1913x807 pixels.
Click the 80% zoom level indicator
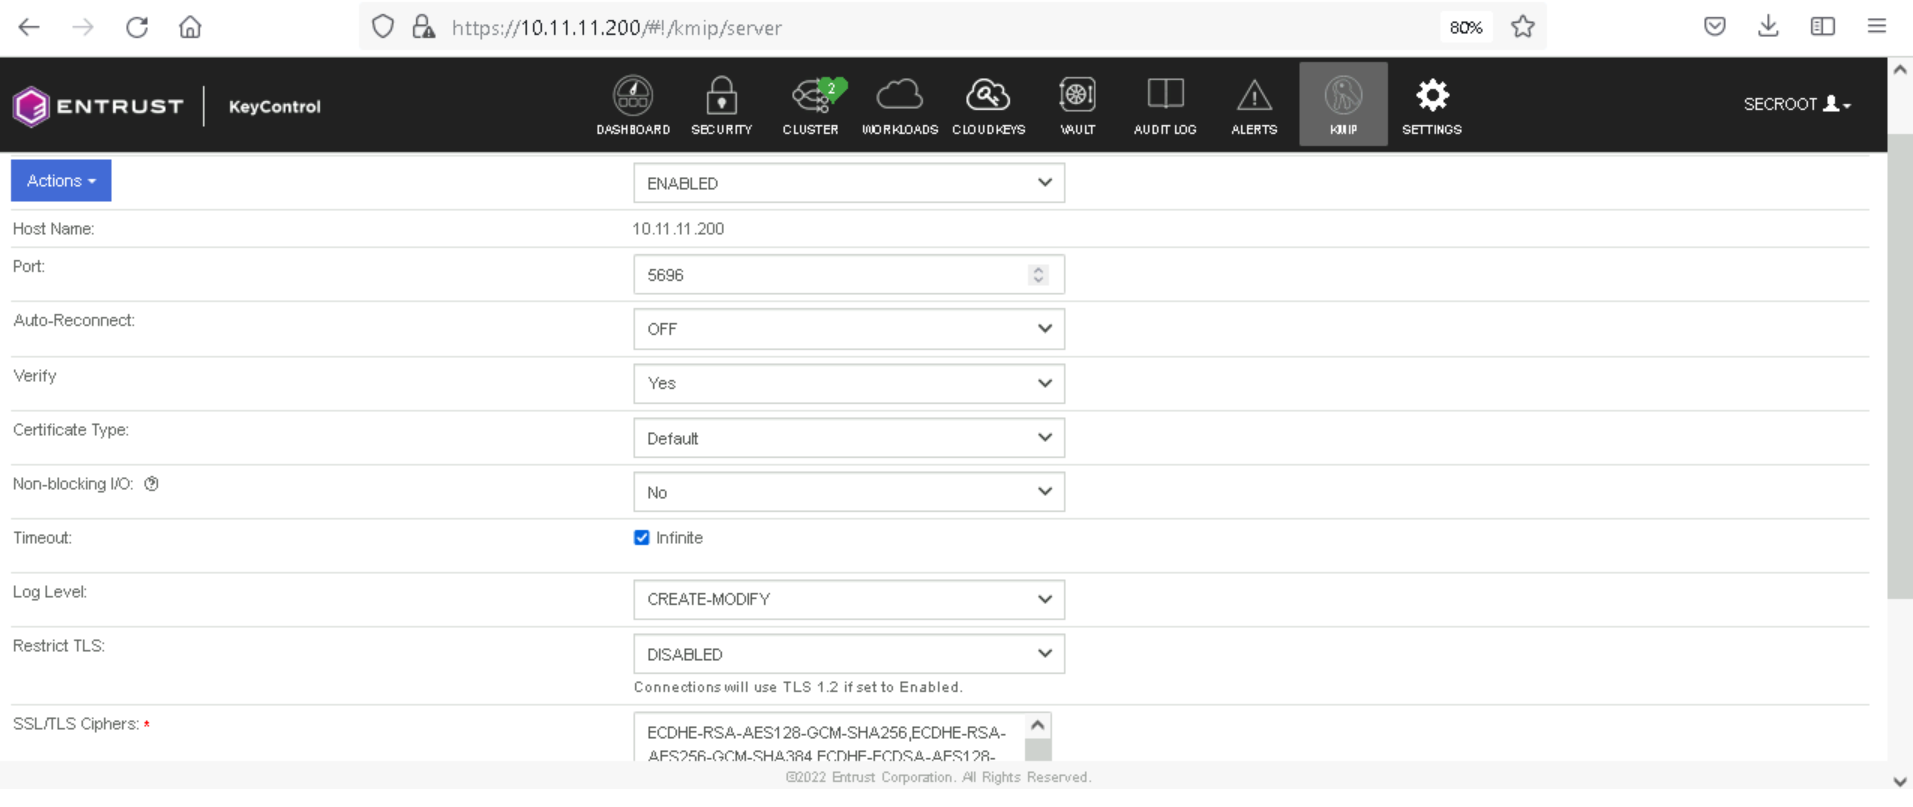(x=1466, y=28)
